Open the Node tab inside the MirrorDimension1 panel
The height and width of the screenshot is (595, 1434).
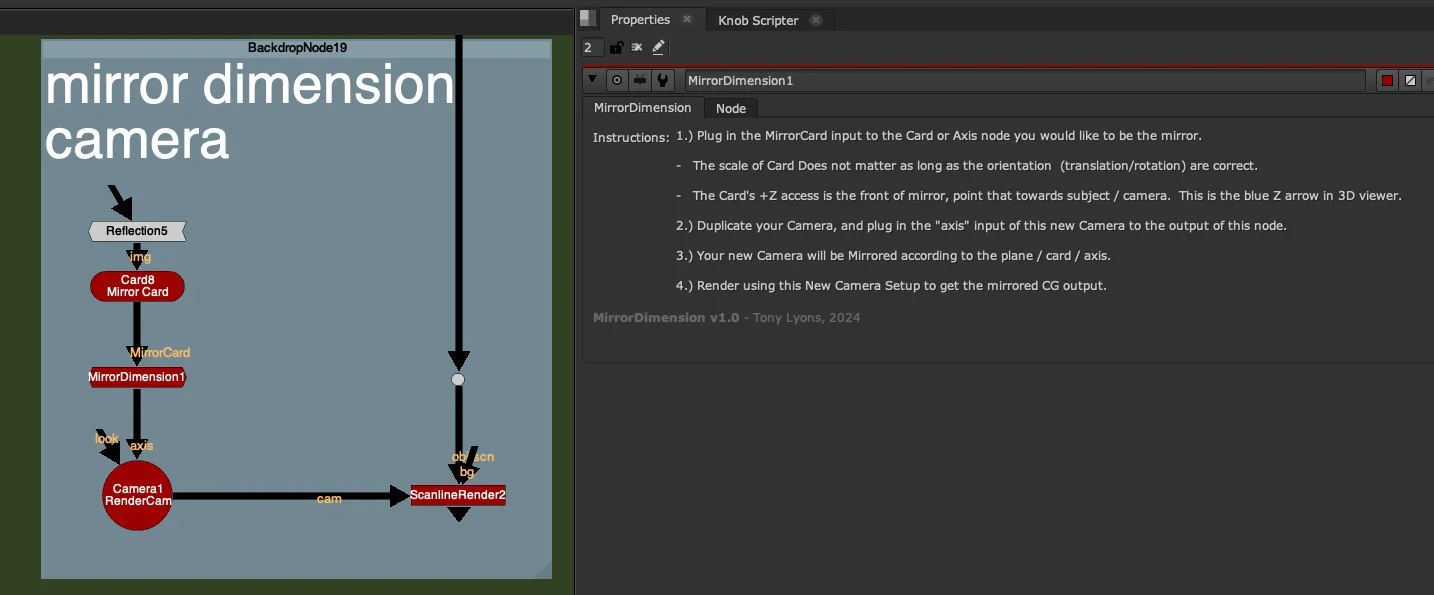click(x=730, y=107)
